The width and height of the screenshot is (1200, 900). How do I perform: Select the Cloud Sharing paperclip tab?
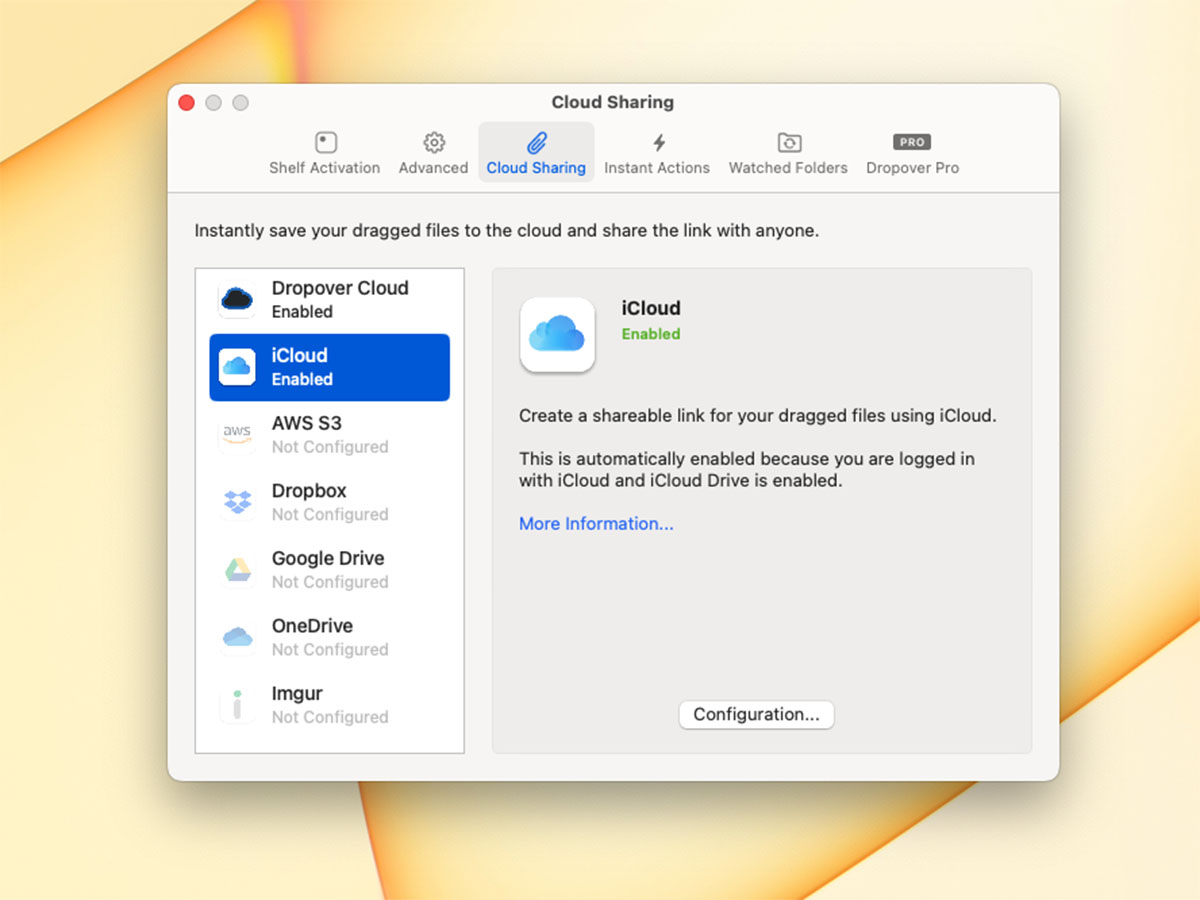[536, 154]
